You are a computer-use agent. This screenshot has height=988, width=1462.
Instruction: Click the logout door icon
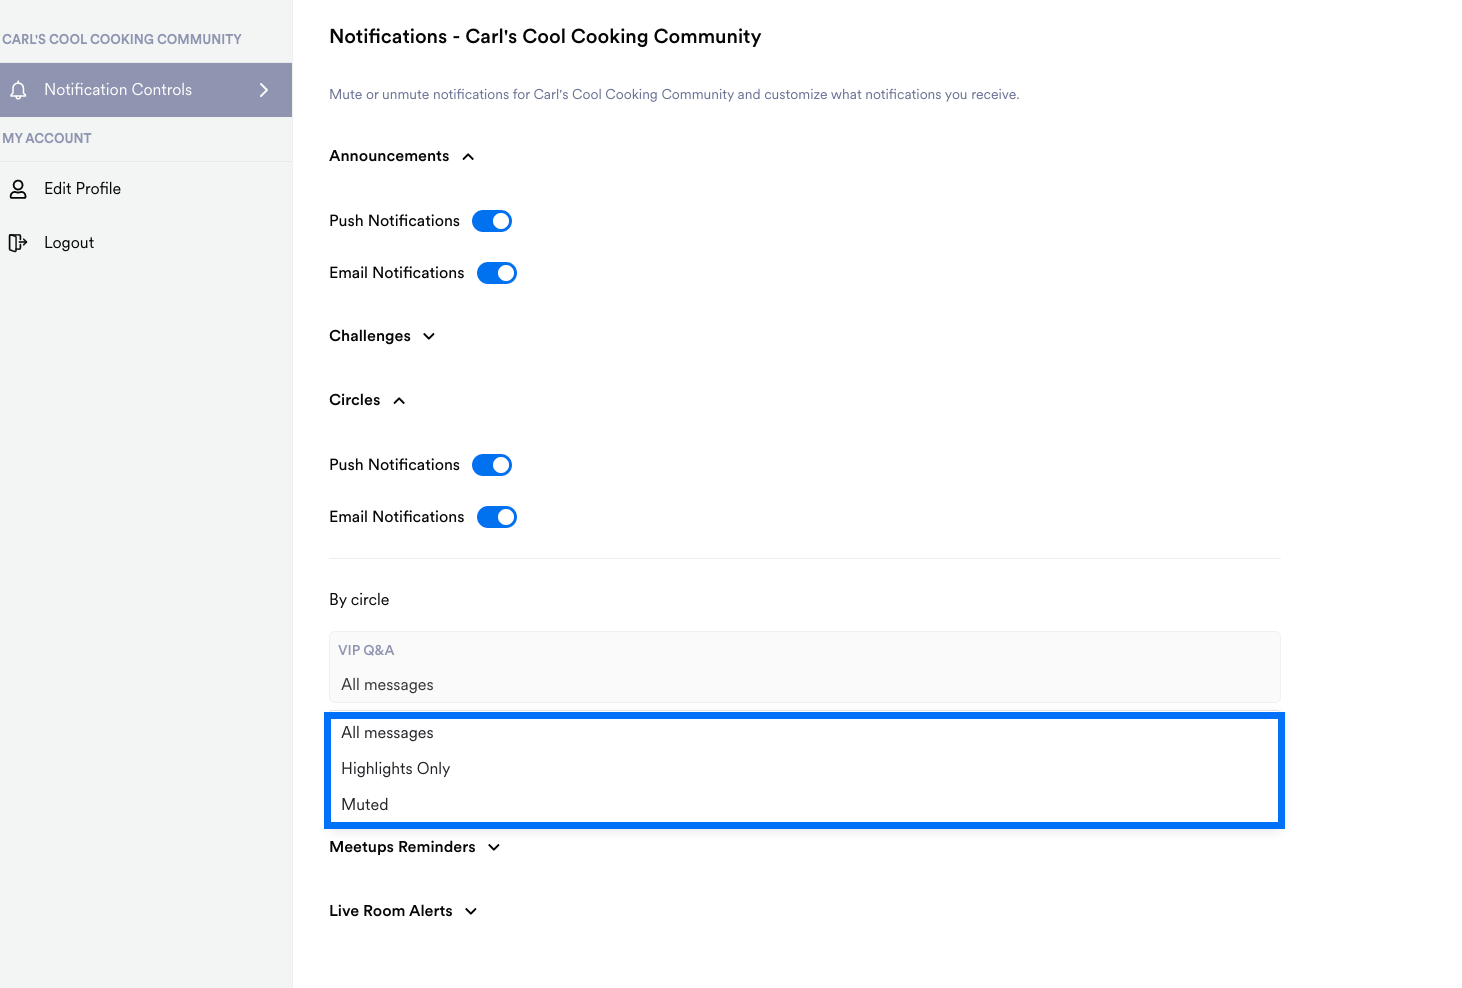(x=18, y=243)
